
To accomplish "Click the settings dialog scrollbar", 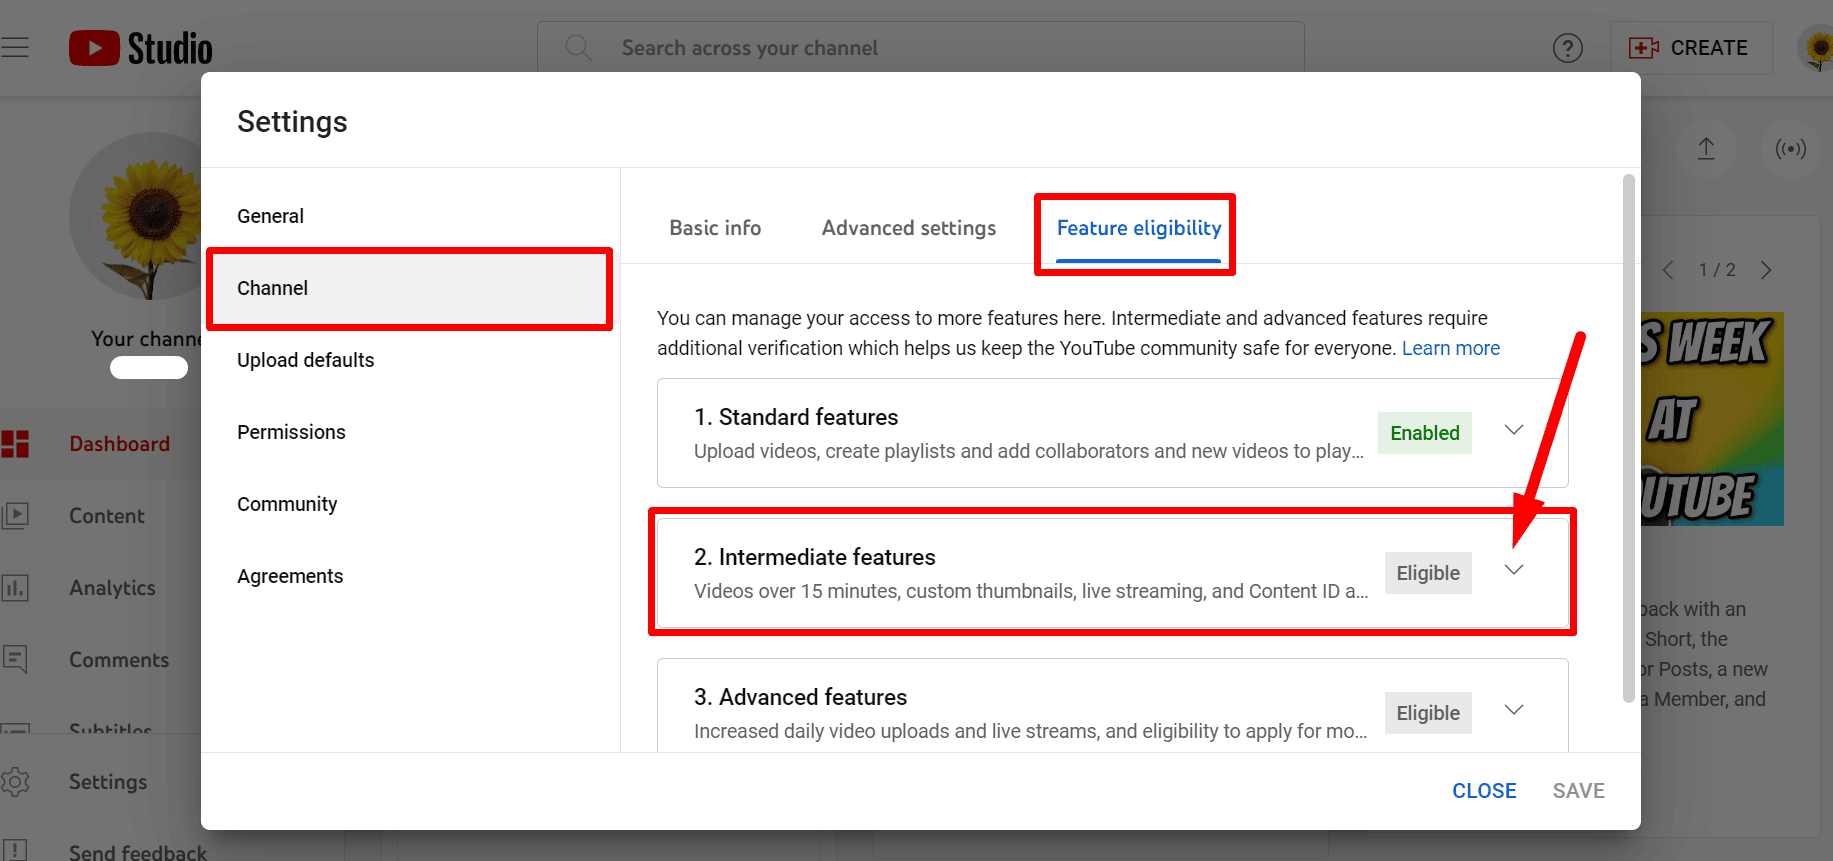I will [1629, 438].
